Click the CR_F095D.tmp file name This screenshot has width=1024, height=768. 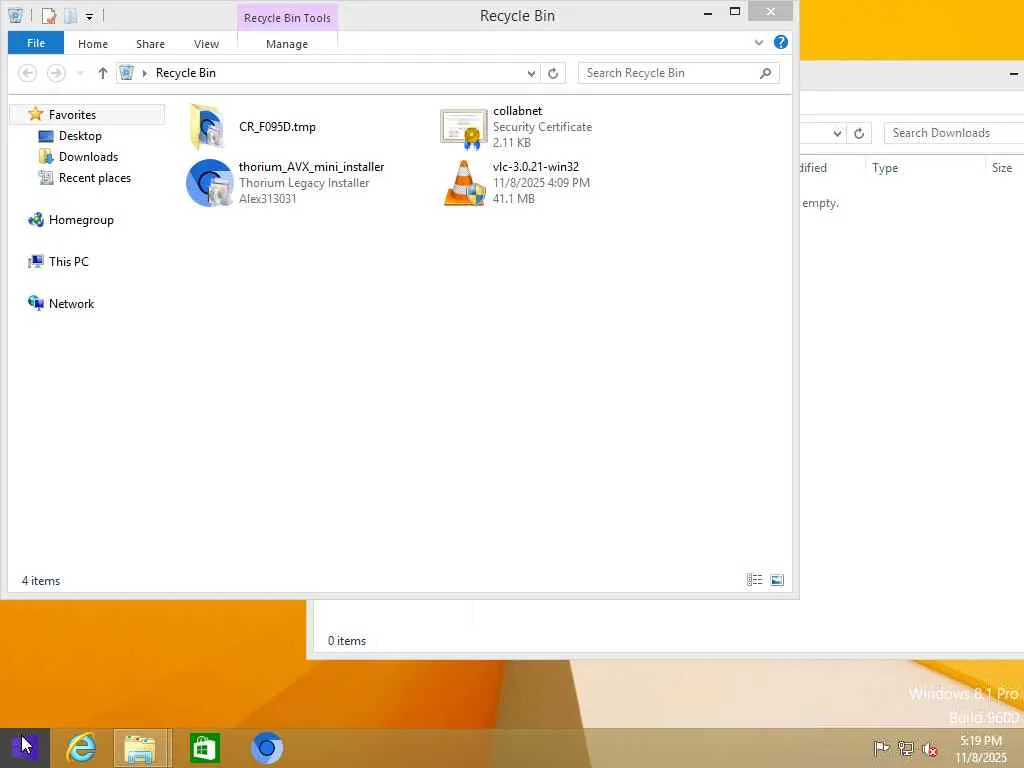coord(278,127)
